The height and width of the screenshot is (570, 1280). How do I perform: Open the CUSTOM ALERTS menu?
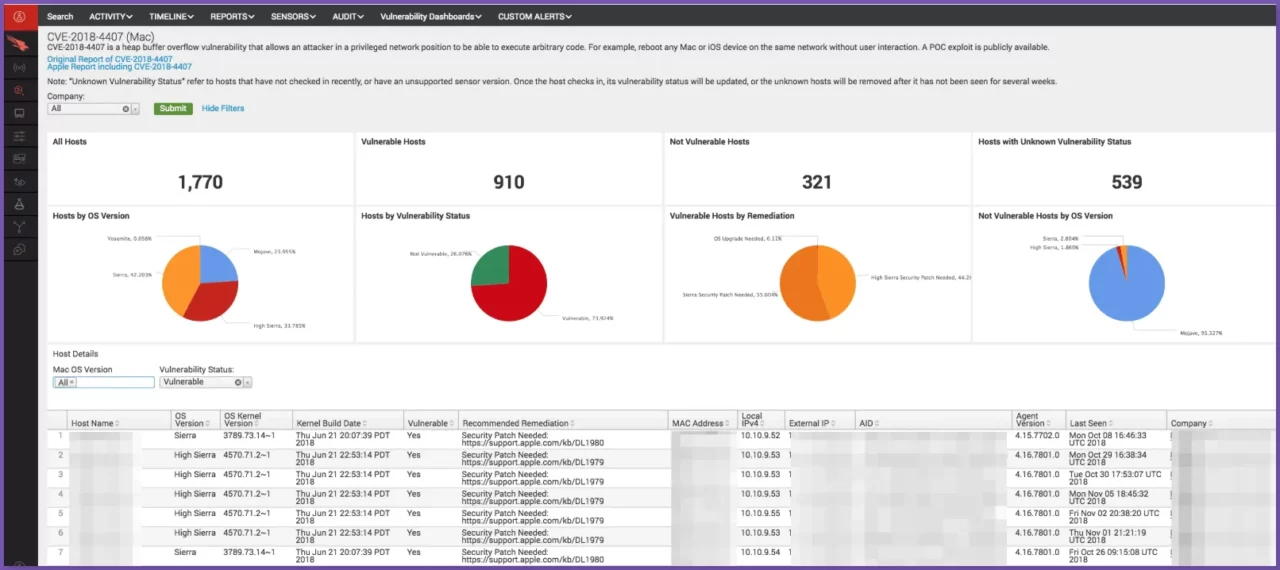coord(534,16)
